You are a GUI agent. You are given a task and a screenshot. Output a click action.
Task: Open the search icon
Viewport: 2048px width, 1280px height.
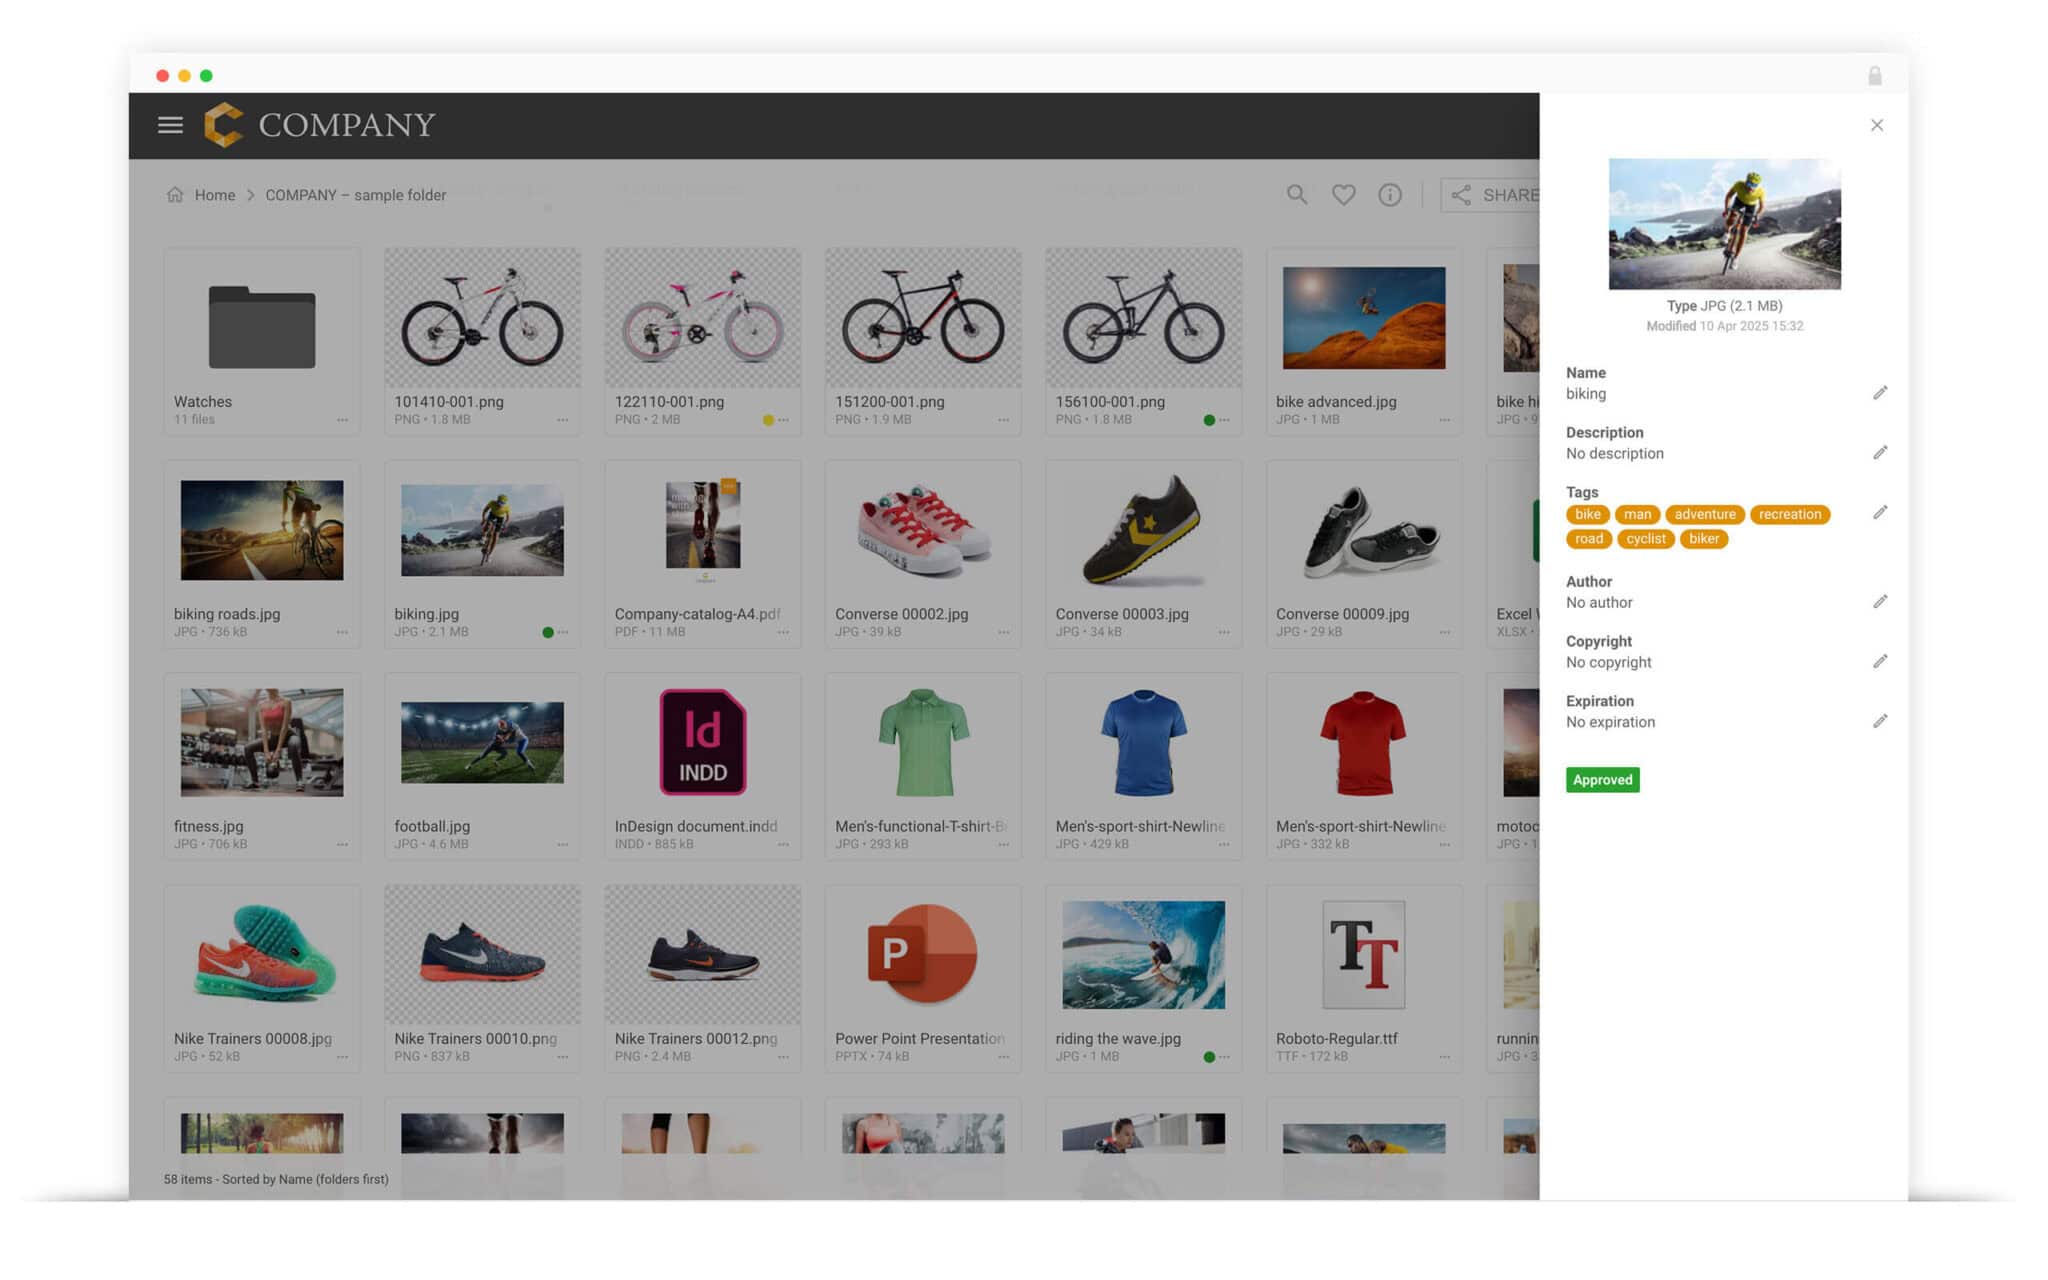1296,195
